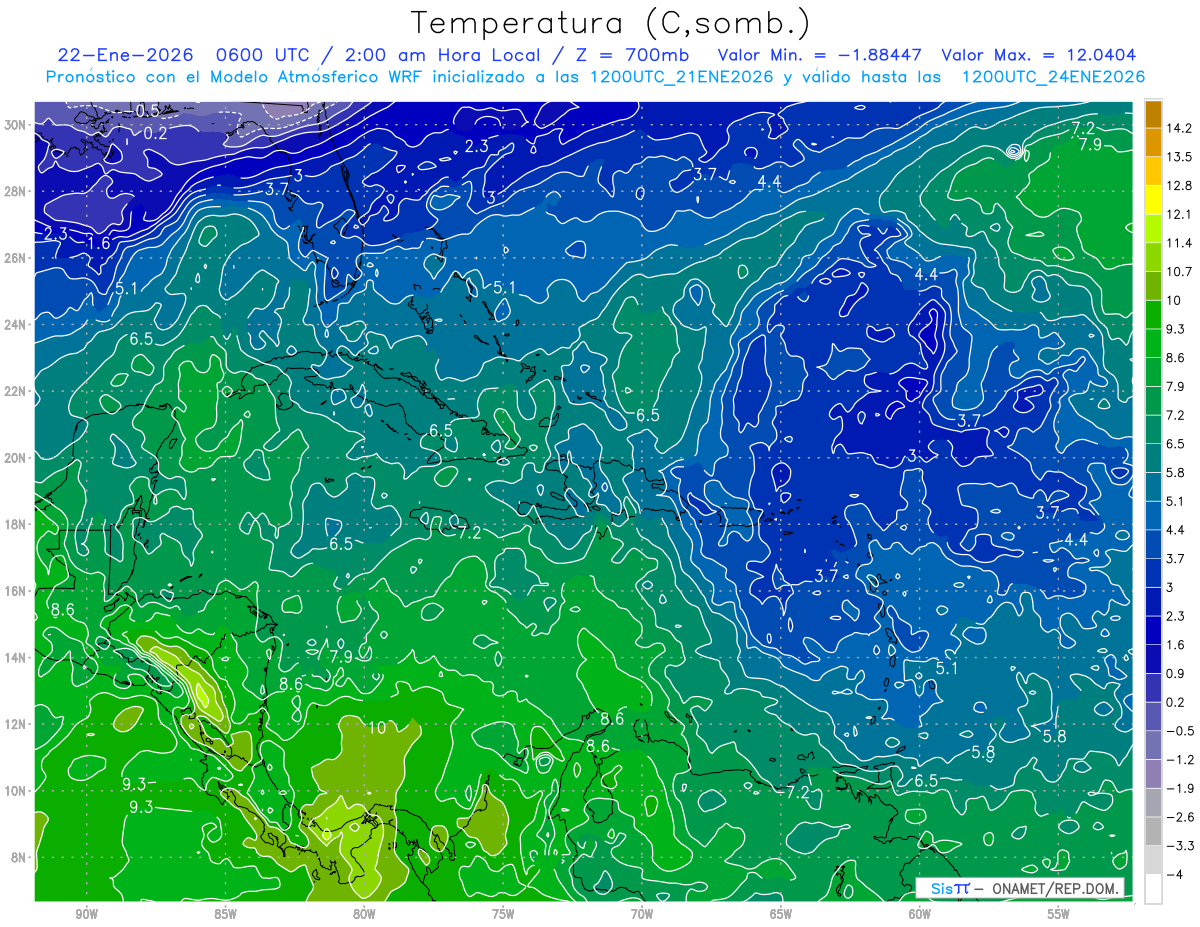Click legend value "-3.3"
The width and height of the screenshot is (1200, 927).
click(x=1181, y=846)
